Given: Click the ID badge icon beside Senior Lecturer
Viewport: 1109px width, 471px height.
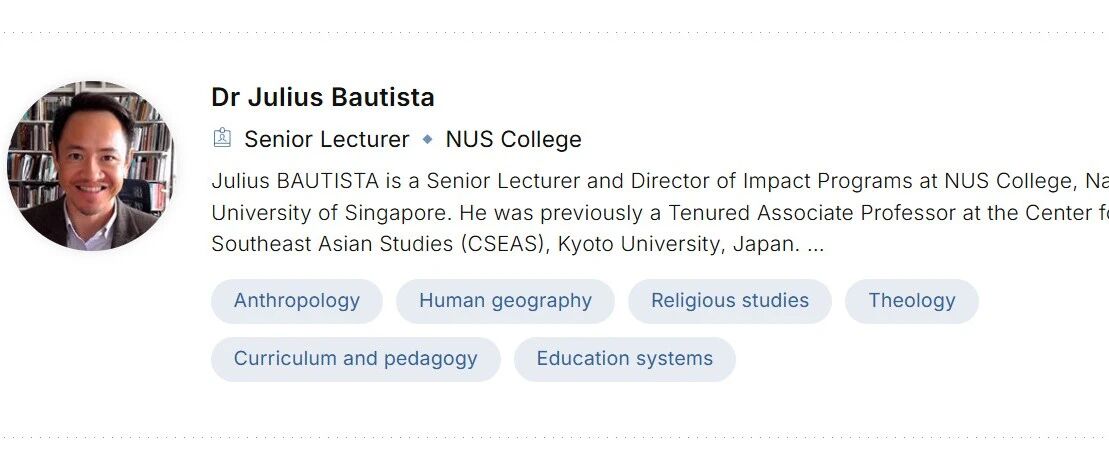Looking at the screenshot, I should point(222,138).
